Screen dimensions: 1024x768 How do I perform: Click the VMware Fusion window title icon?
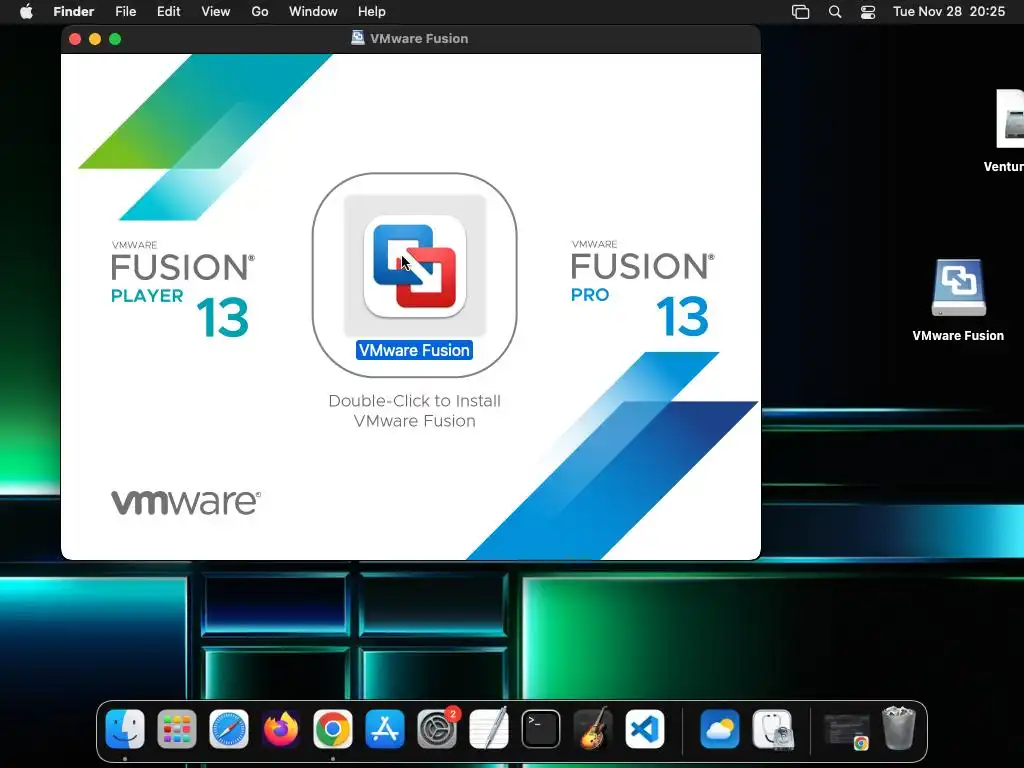click(x=358, y=38)
